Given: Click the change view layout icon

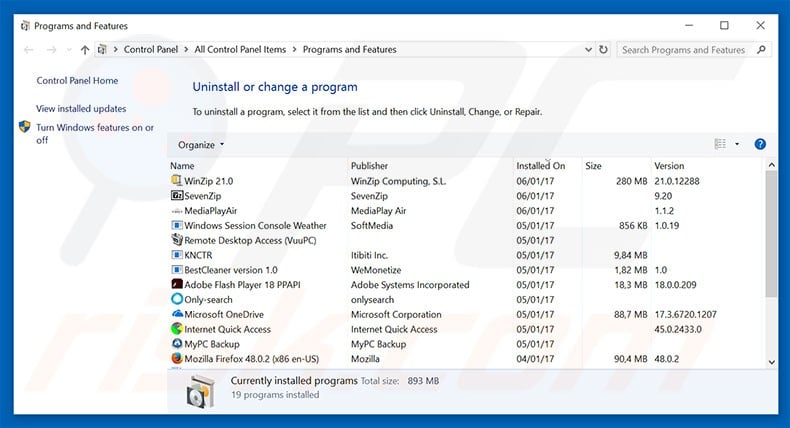Looking at the screenshot, I should tap(720, 144).
